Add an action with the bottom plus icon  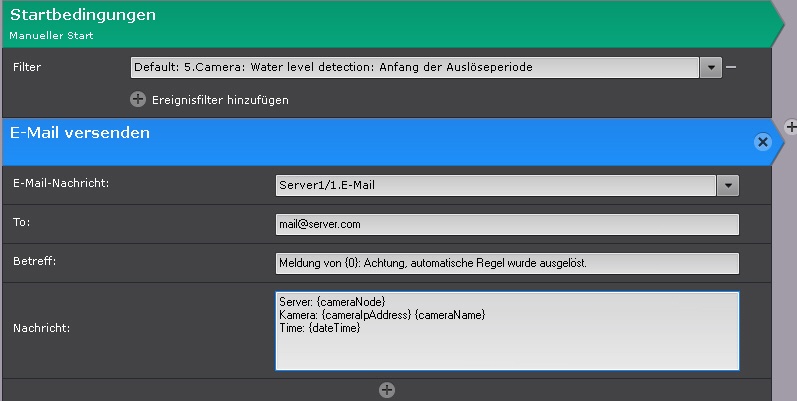click(x=388, y=390)
